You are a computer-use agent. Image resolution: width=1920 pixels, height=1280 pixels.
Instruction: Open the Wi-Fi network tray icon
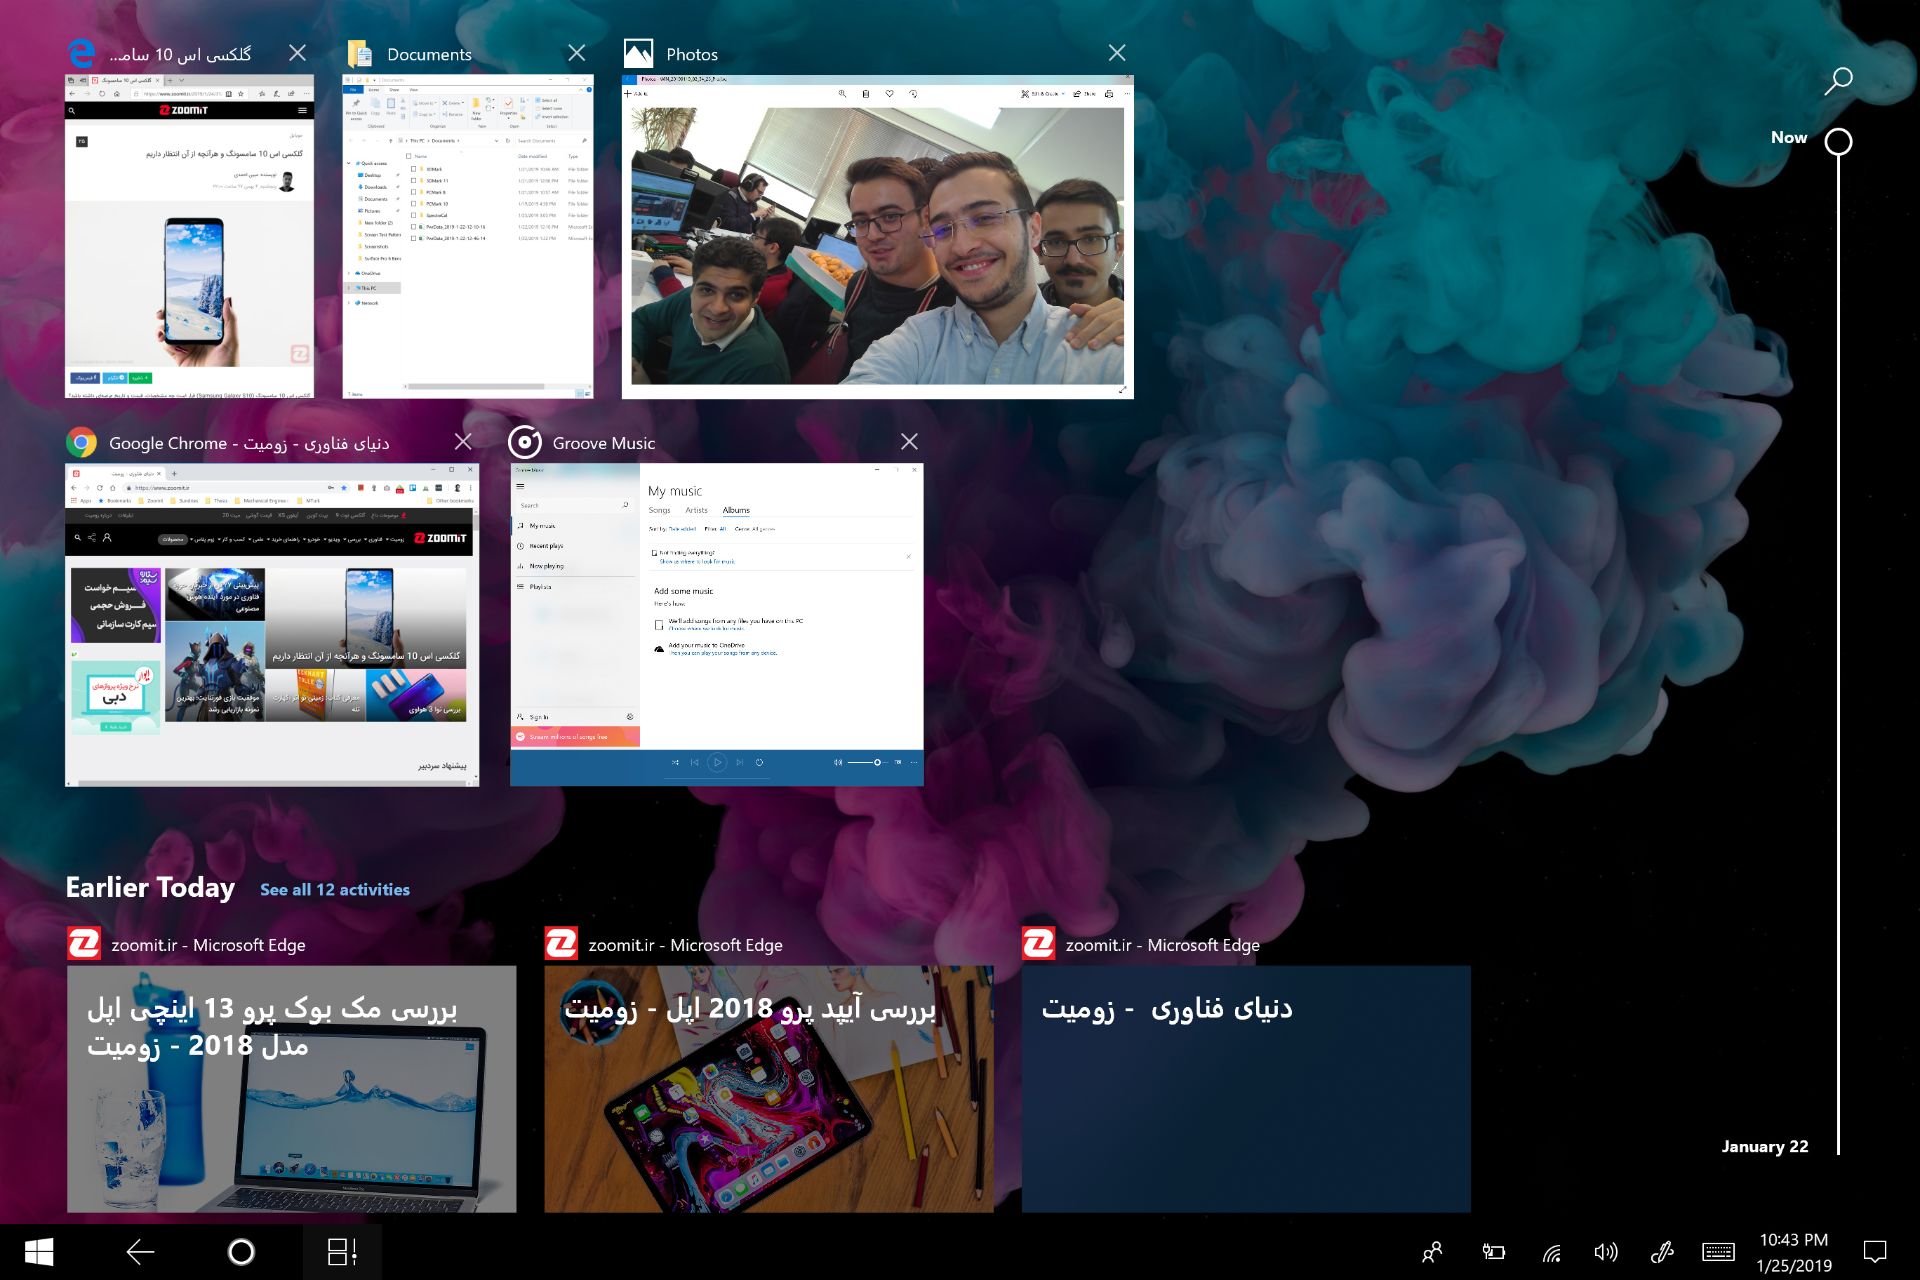1551,1253
